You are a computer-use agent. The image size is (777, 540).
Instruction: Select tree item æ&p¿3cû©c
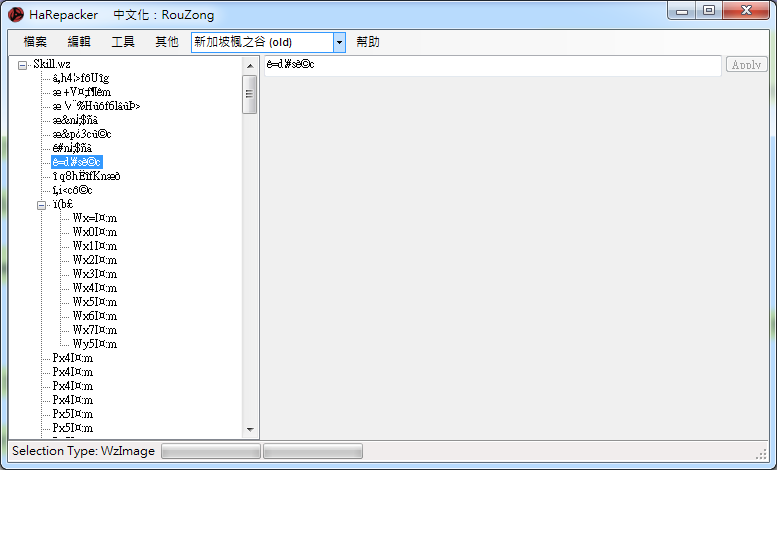coord(82,134)
